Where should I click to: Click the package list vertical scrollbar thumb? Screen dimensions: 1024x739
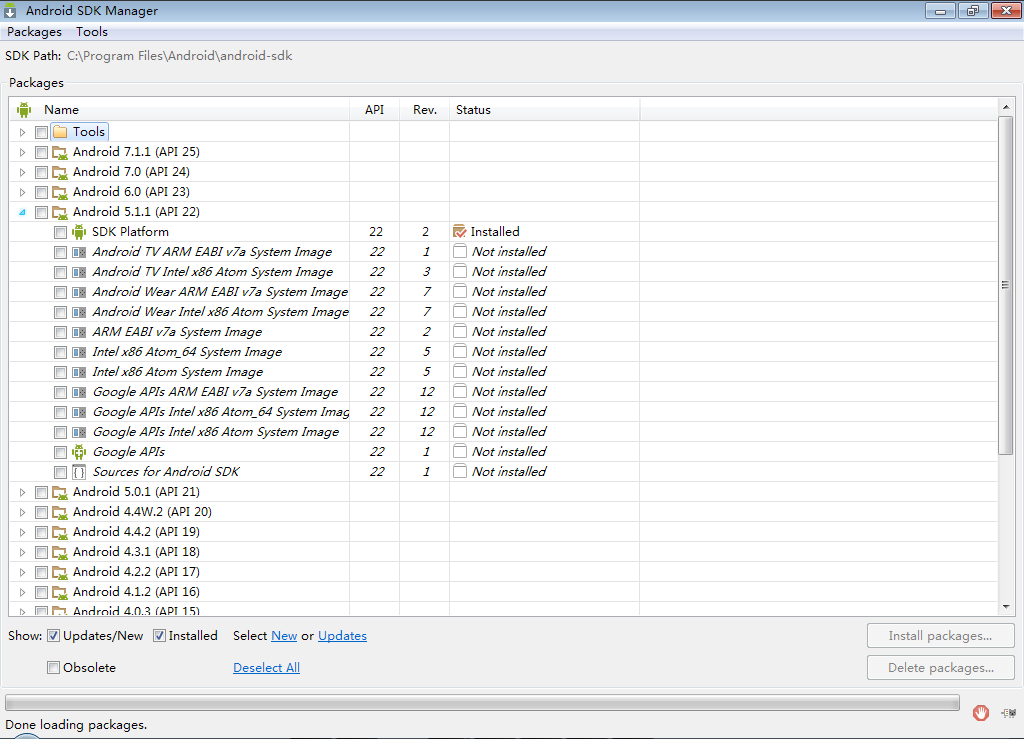coord(1005,285)
